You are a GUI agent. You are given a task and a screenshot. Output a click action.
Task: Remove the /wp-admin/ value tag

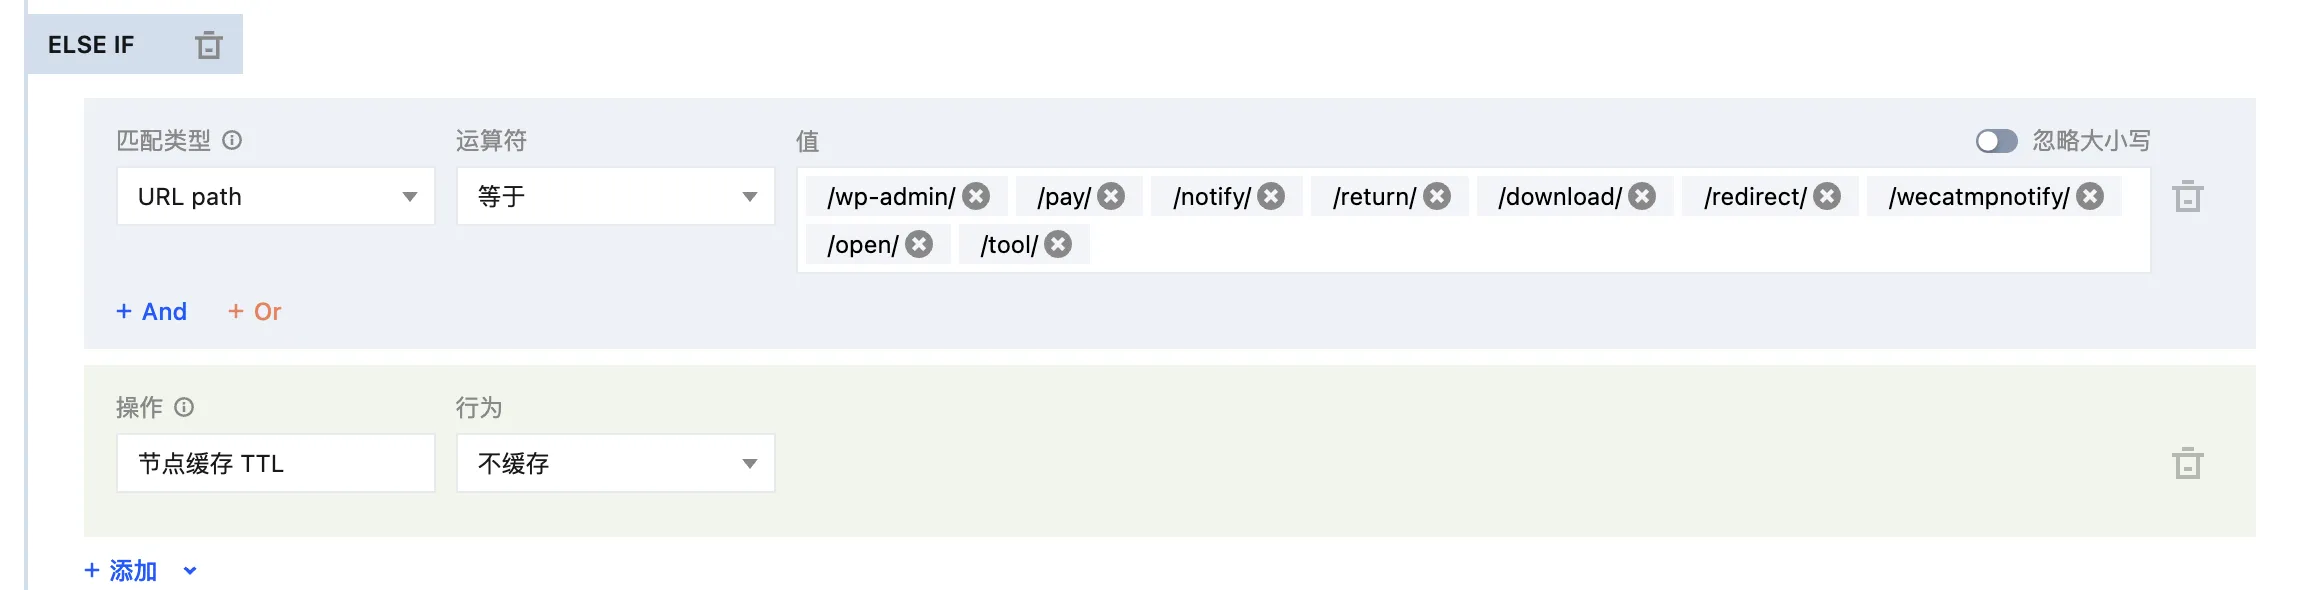pyautogui.click(x=976, y=196)
